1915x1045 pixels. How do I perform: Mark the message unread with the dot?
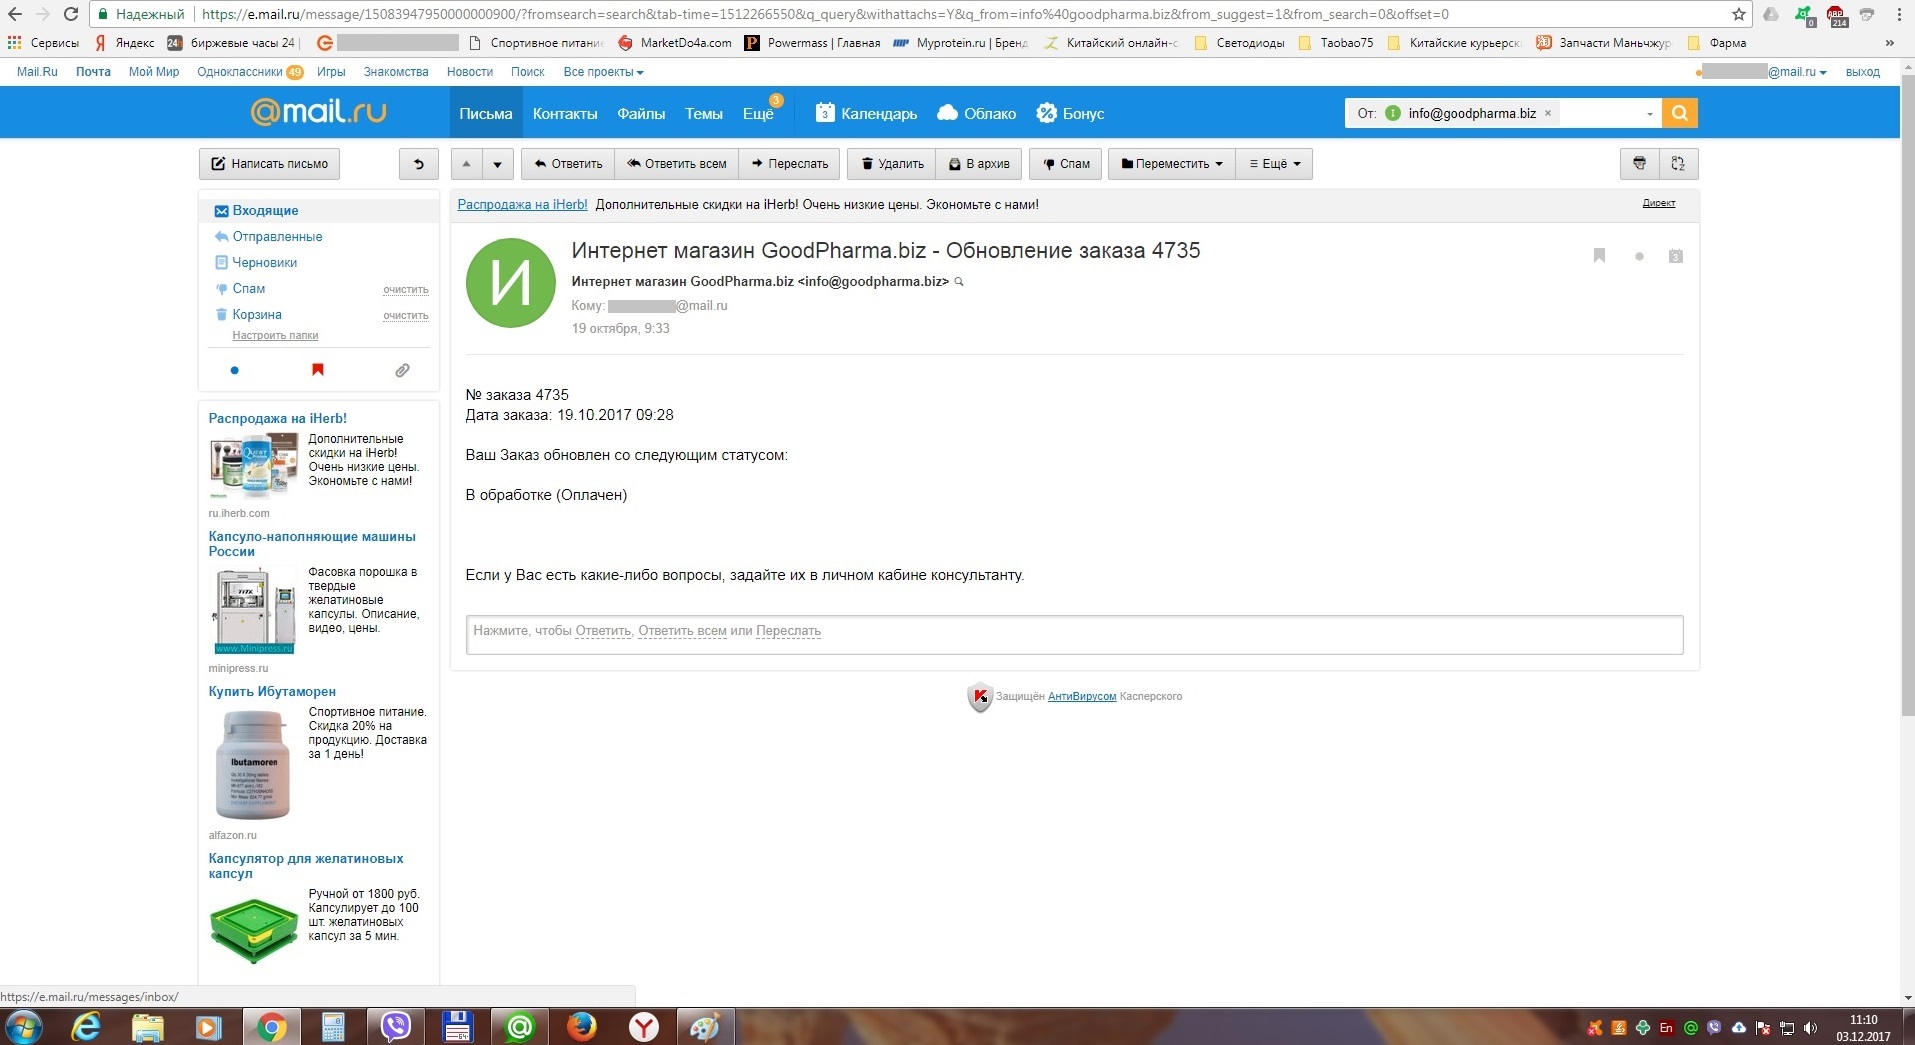[x=1639, y=257]
